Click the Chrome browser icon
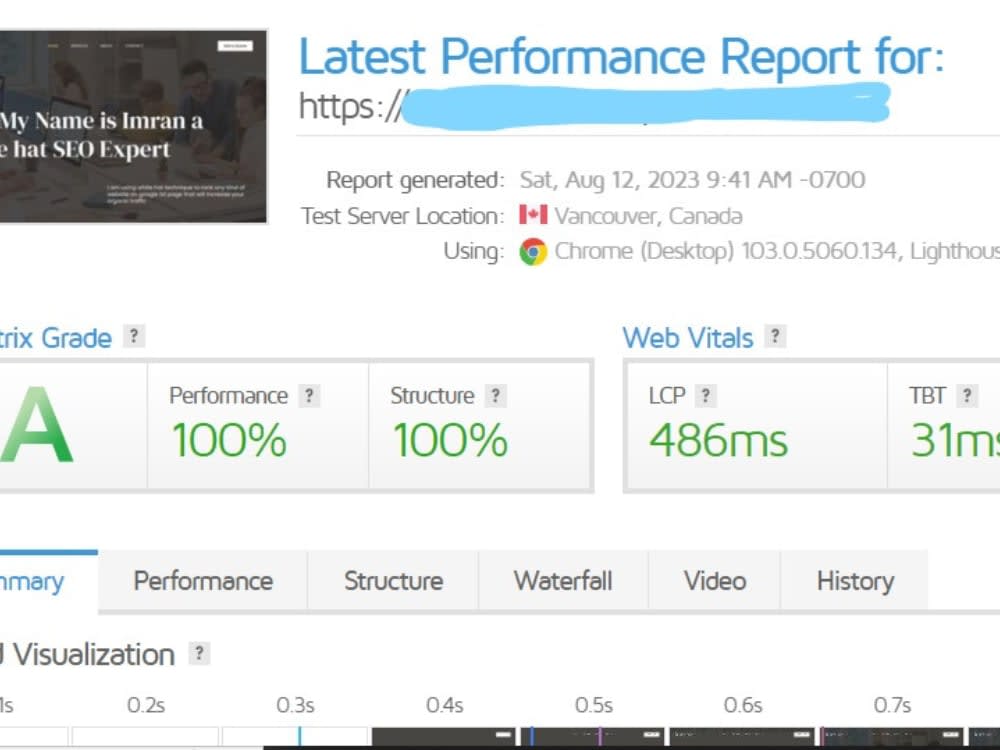The width and height of the screenshot is (1000, 750). 533,251
